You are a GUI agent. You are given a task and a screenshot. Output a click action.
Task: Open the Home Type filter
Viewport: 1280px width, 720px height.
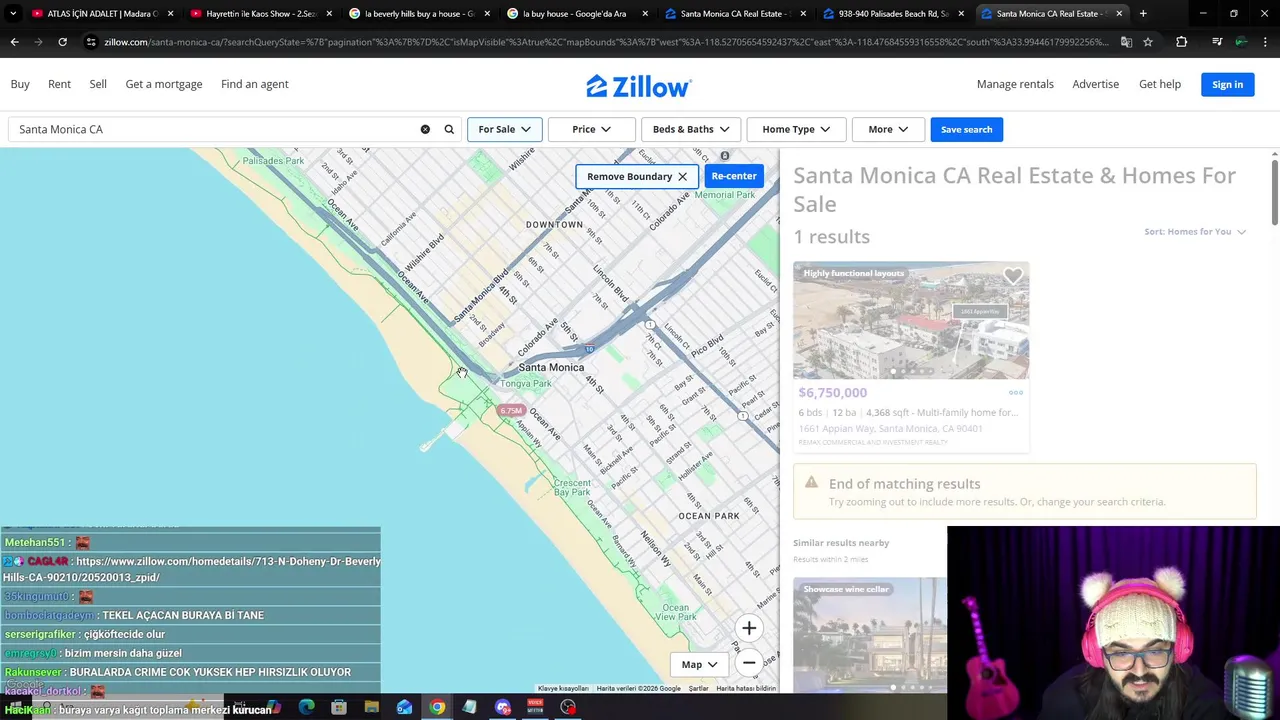click(796, 129)
